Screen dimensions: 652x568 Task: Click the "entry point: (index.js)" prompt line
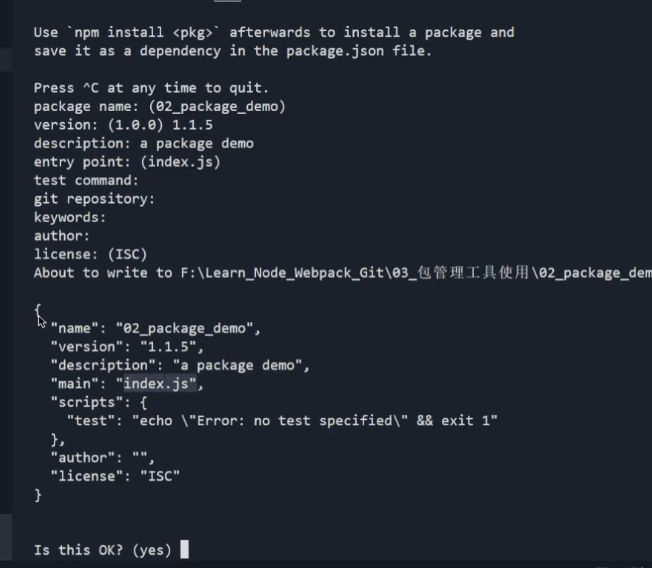click(127, 162)
